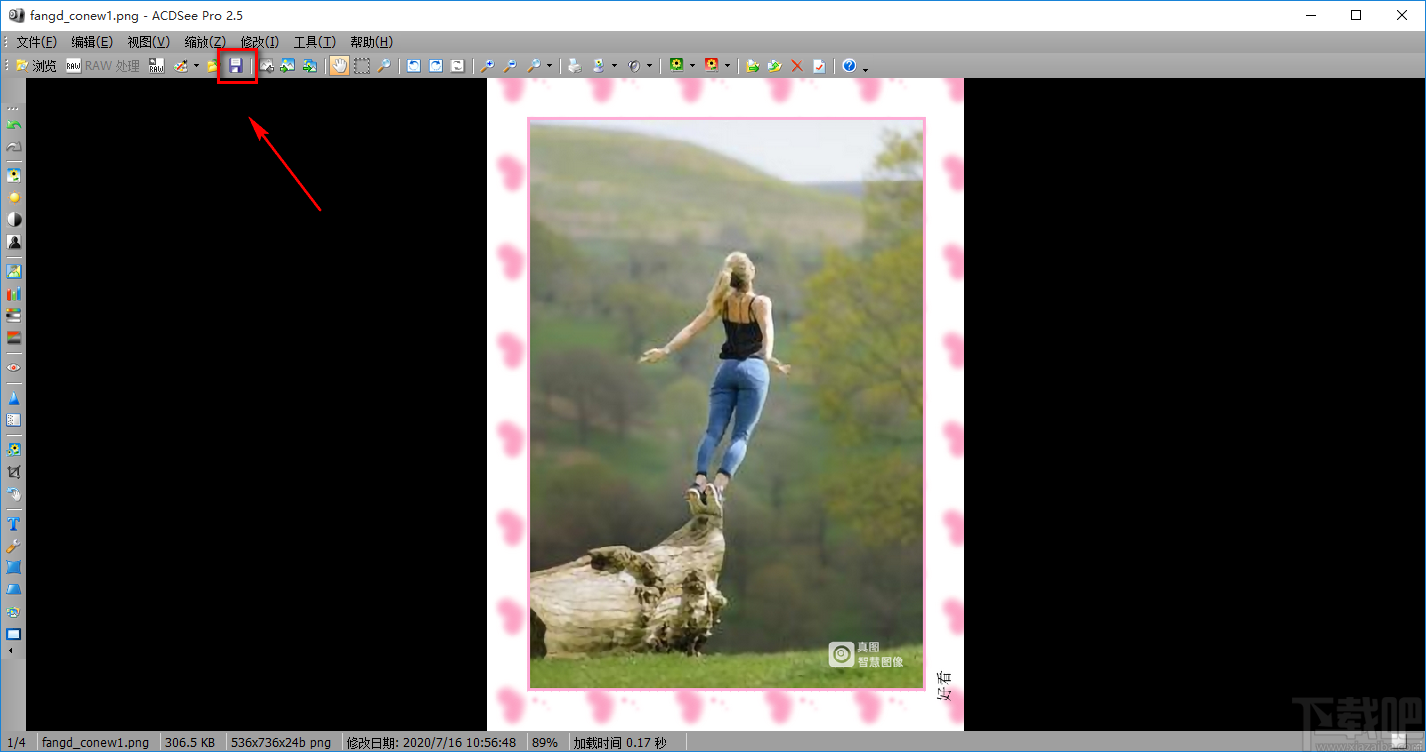Screen dimensions: 1426x752
Task: Expand the red sunflower icon dropdown arrow
Action: tap(727, 66)
